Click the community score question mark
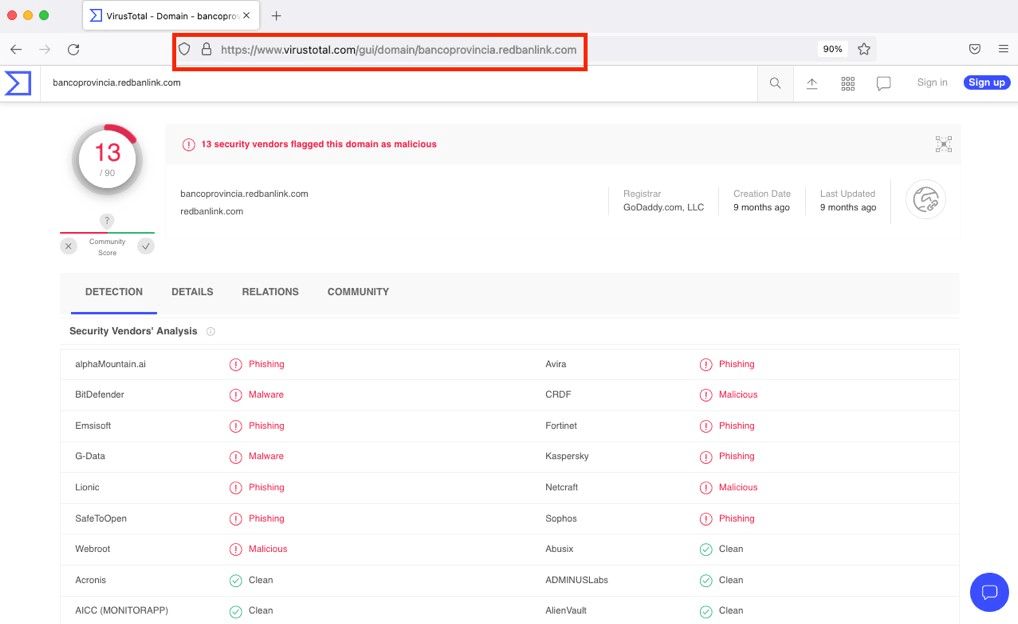Viewport: 1018px width, 624px height. pos(107,221)
